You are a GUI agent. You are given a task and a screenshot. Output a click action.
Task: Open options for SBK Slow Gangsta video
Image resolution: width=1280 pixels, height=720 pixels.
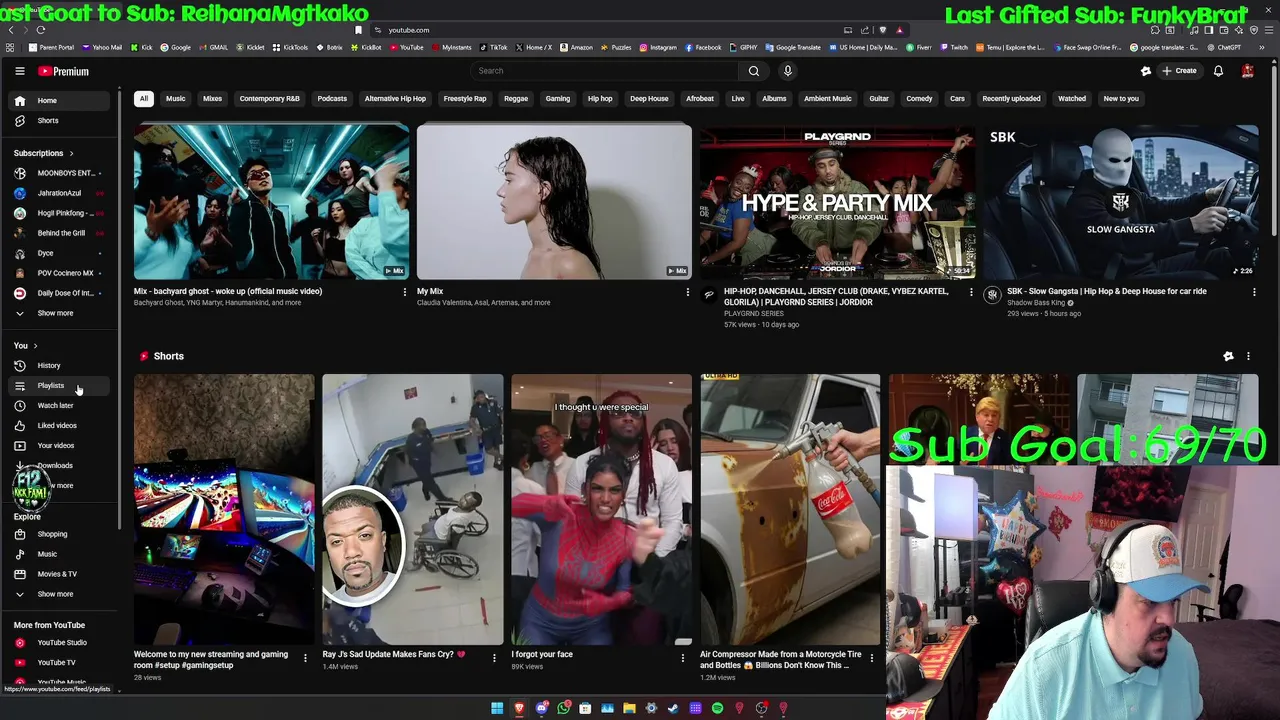click(x=1253, y=292)
